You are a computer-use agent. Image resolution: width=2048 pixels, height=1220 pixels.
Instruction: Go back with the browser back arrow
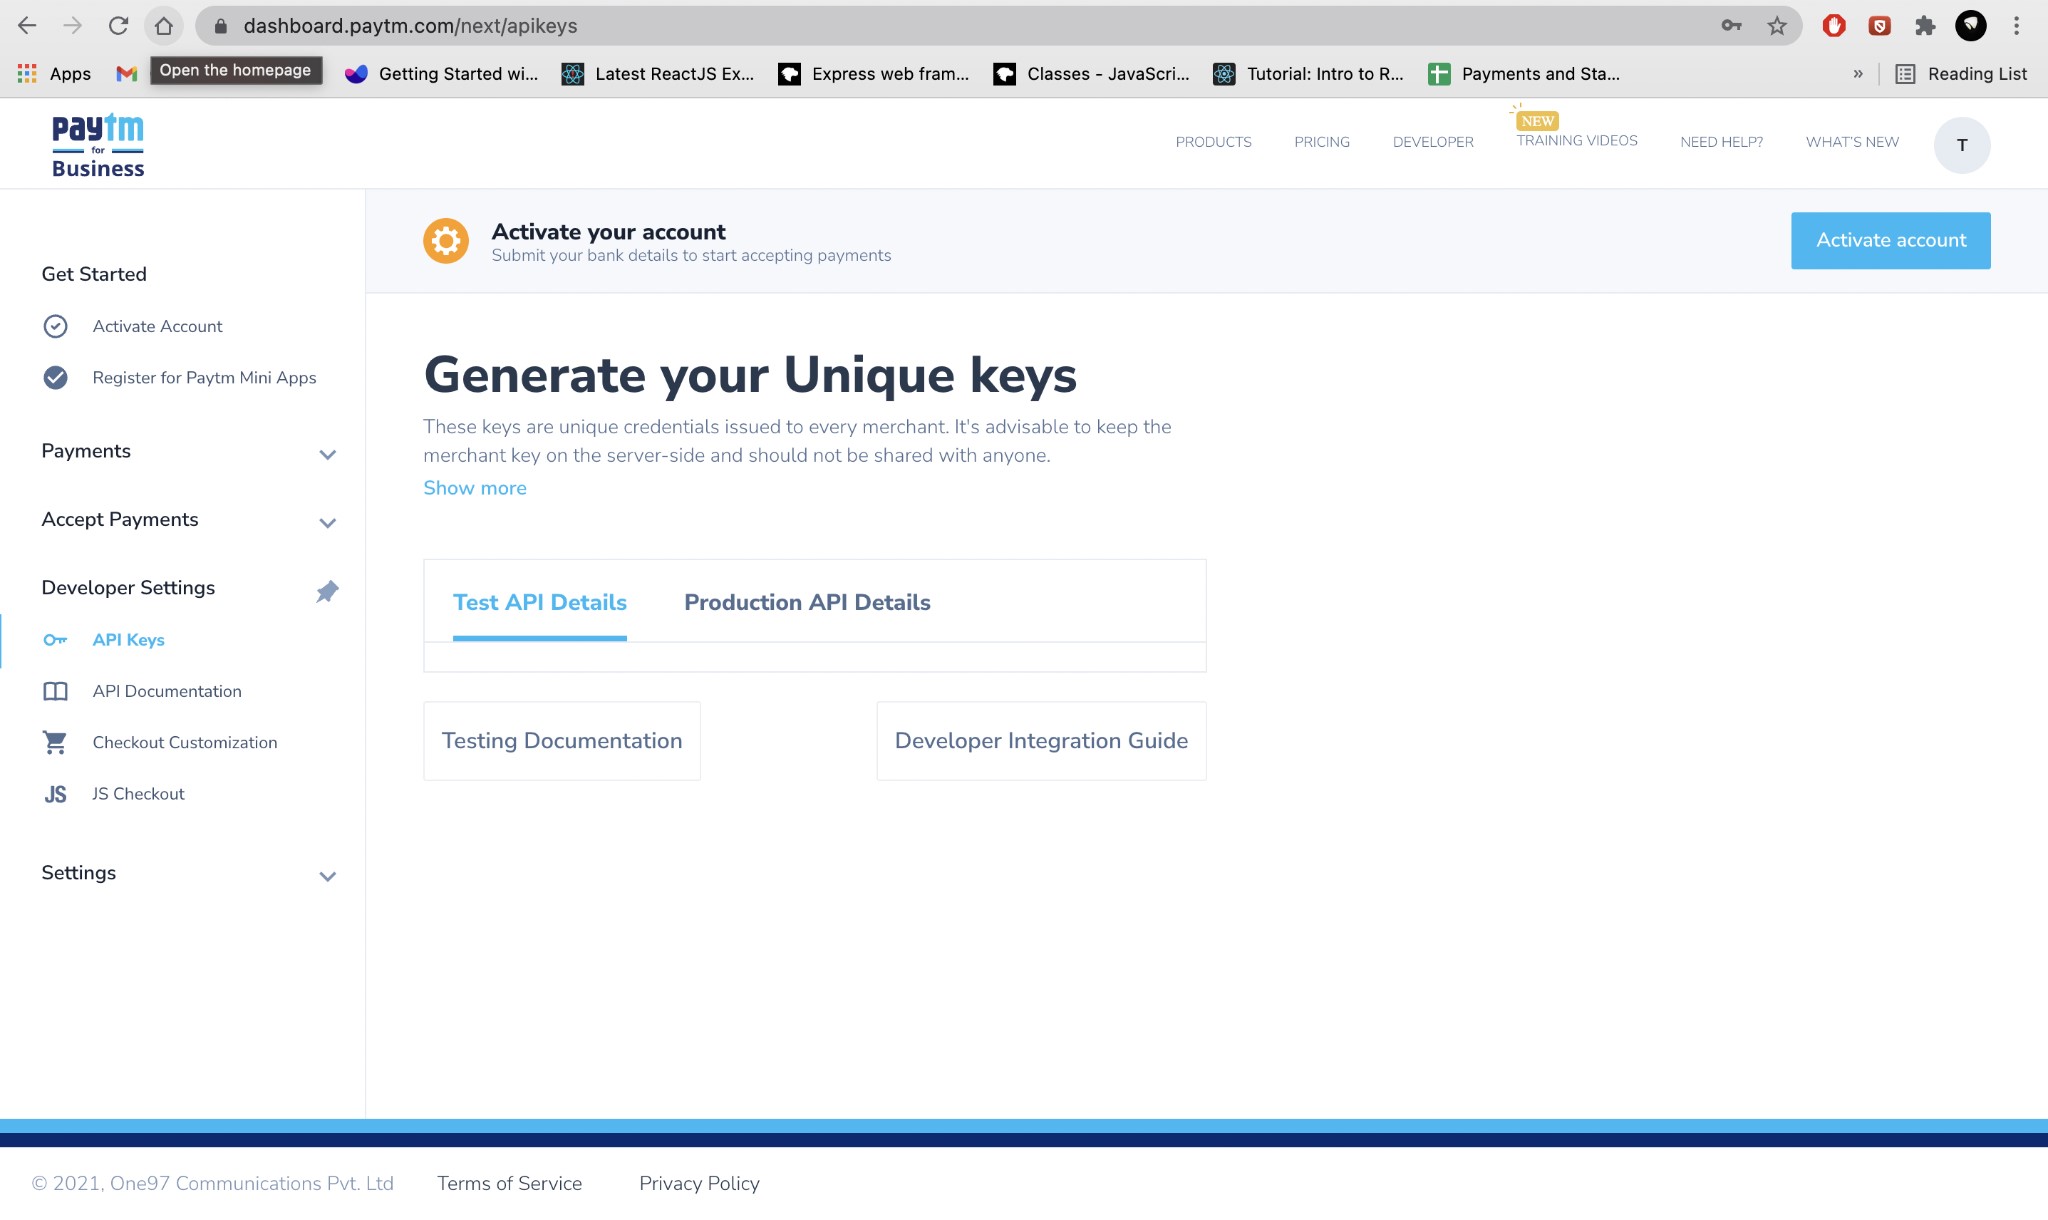tap(28, 26)
